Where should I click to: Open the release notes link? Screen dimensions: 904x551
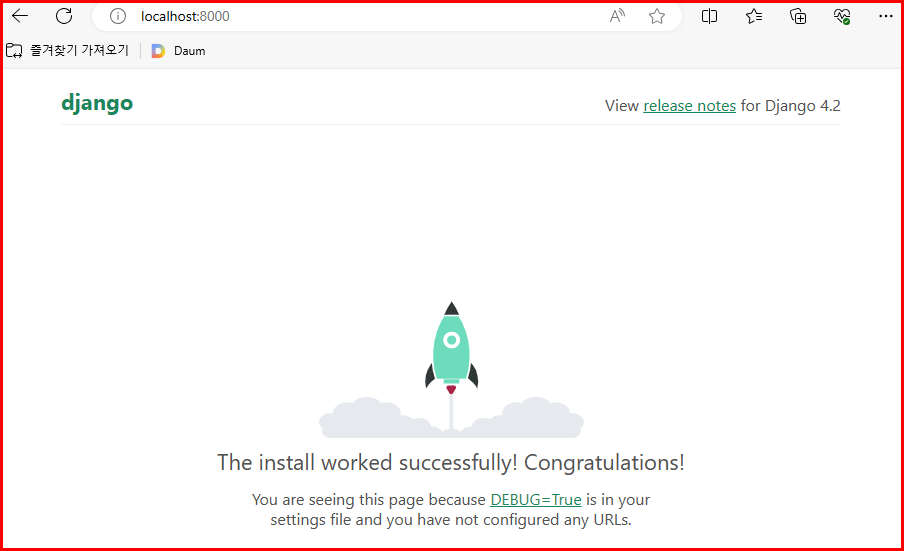pyautogui.click(x=690, y=106)
